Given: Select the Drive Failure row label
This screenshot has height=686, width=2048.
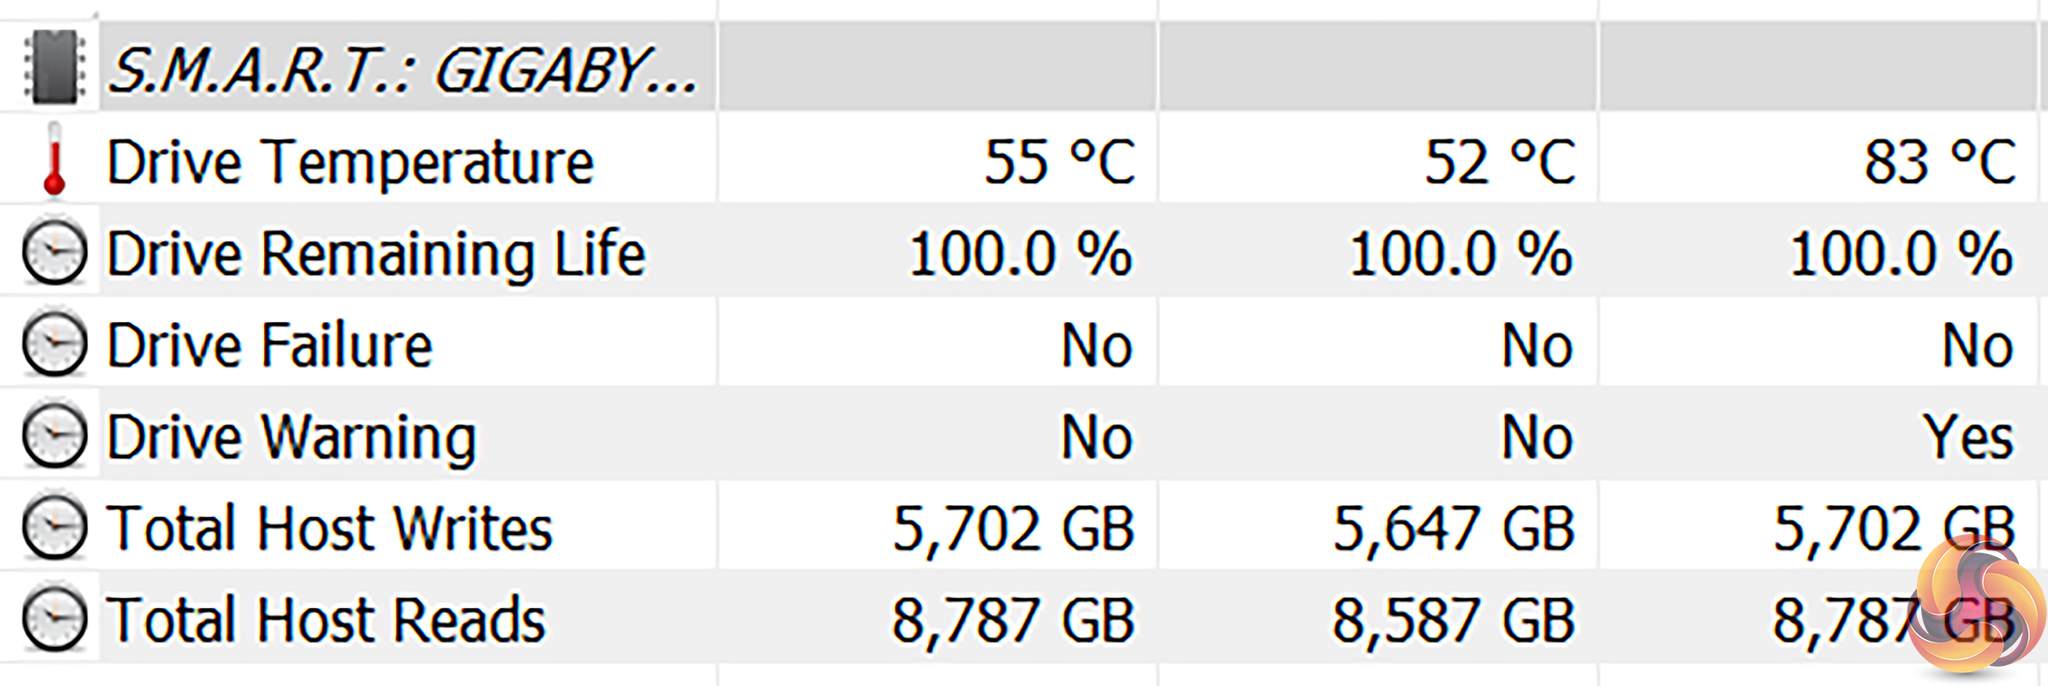Looking at the screenshot, I should coord(269,346).
